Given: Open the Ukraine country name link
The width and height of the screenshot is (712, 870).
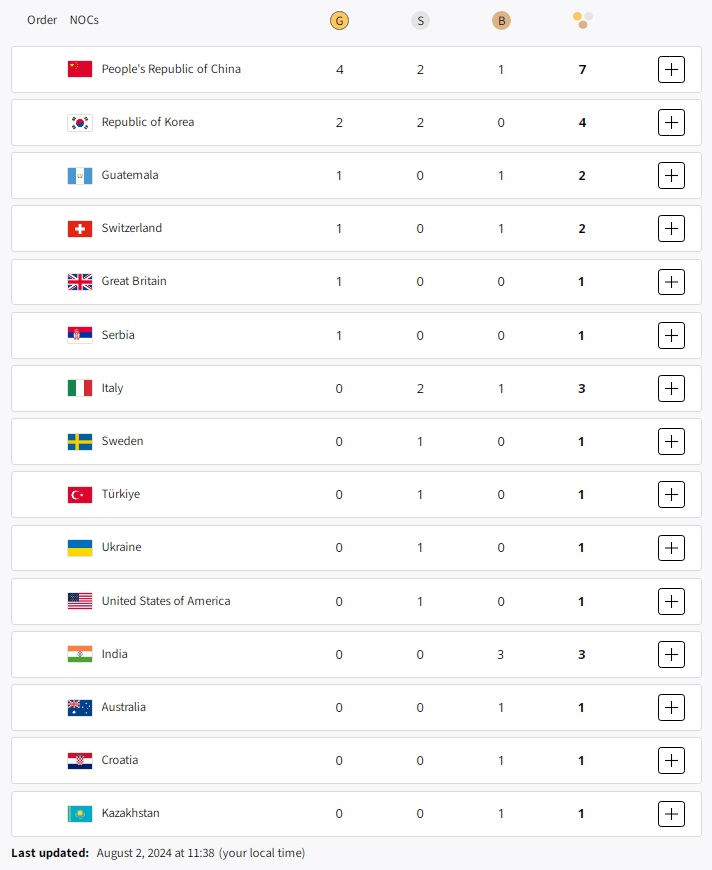Looking at the screenshot, I should (x=121, y=548).
